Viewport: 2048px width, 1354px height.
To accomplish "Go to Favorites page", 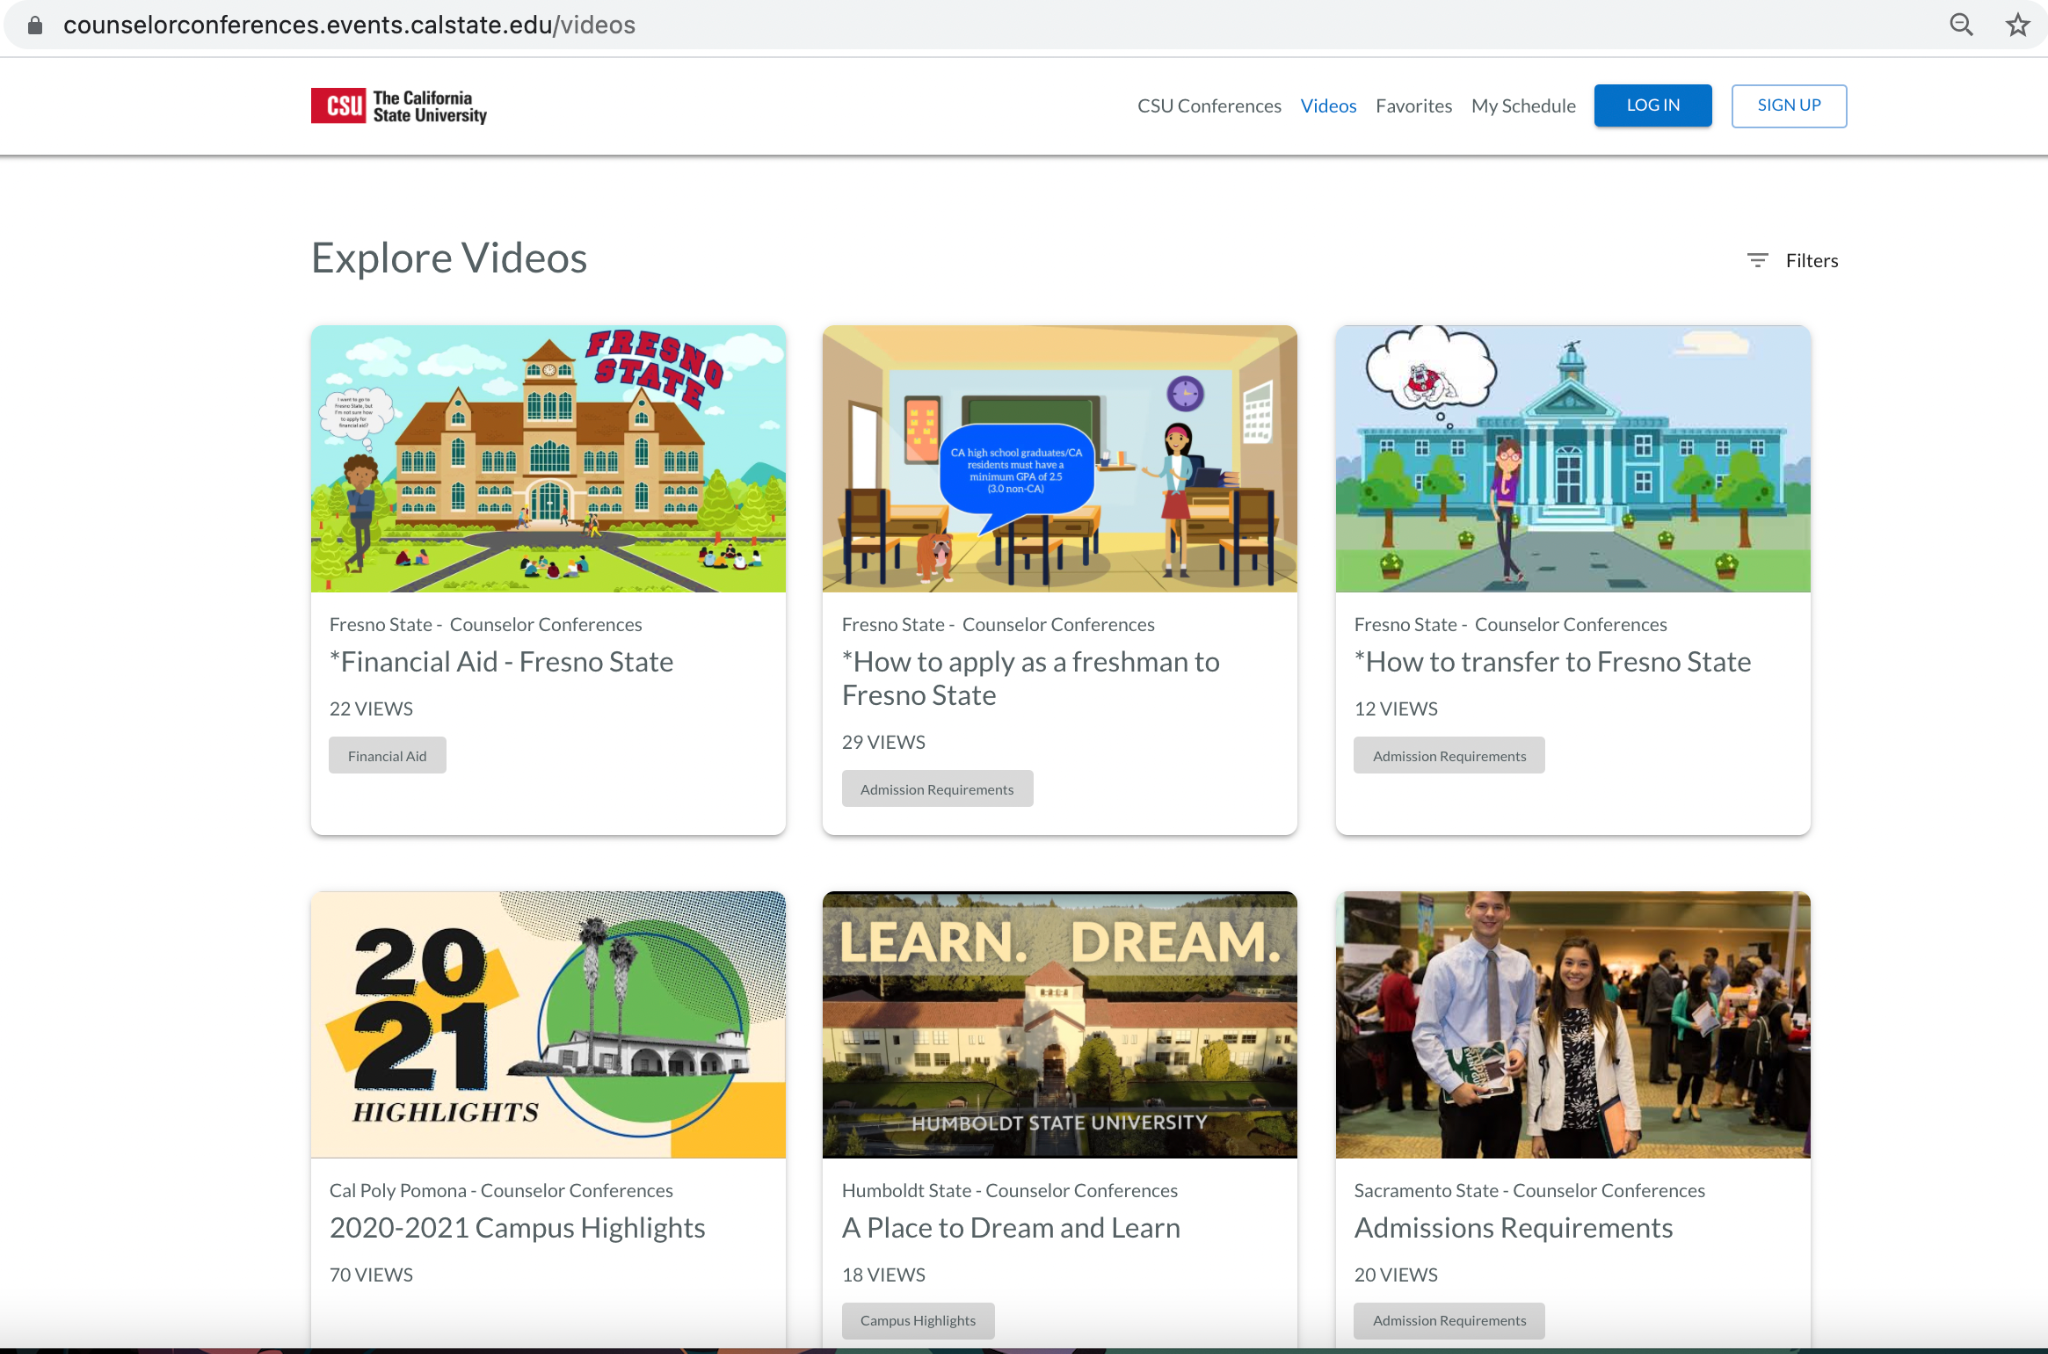I will 1413,106.
